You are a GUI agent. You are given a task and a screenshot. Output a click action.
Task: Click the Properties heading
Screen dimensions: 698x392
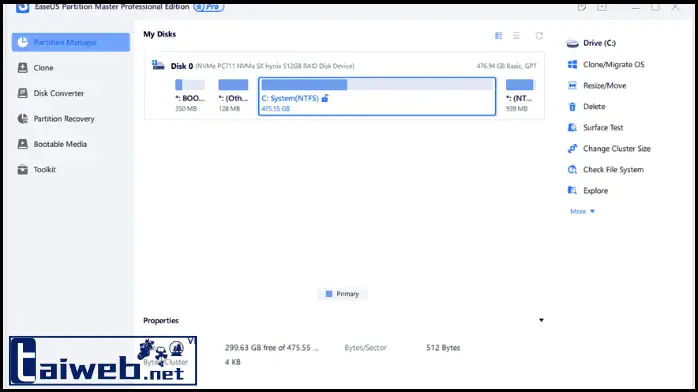pyautogui.click(x=161, y=320)
